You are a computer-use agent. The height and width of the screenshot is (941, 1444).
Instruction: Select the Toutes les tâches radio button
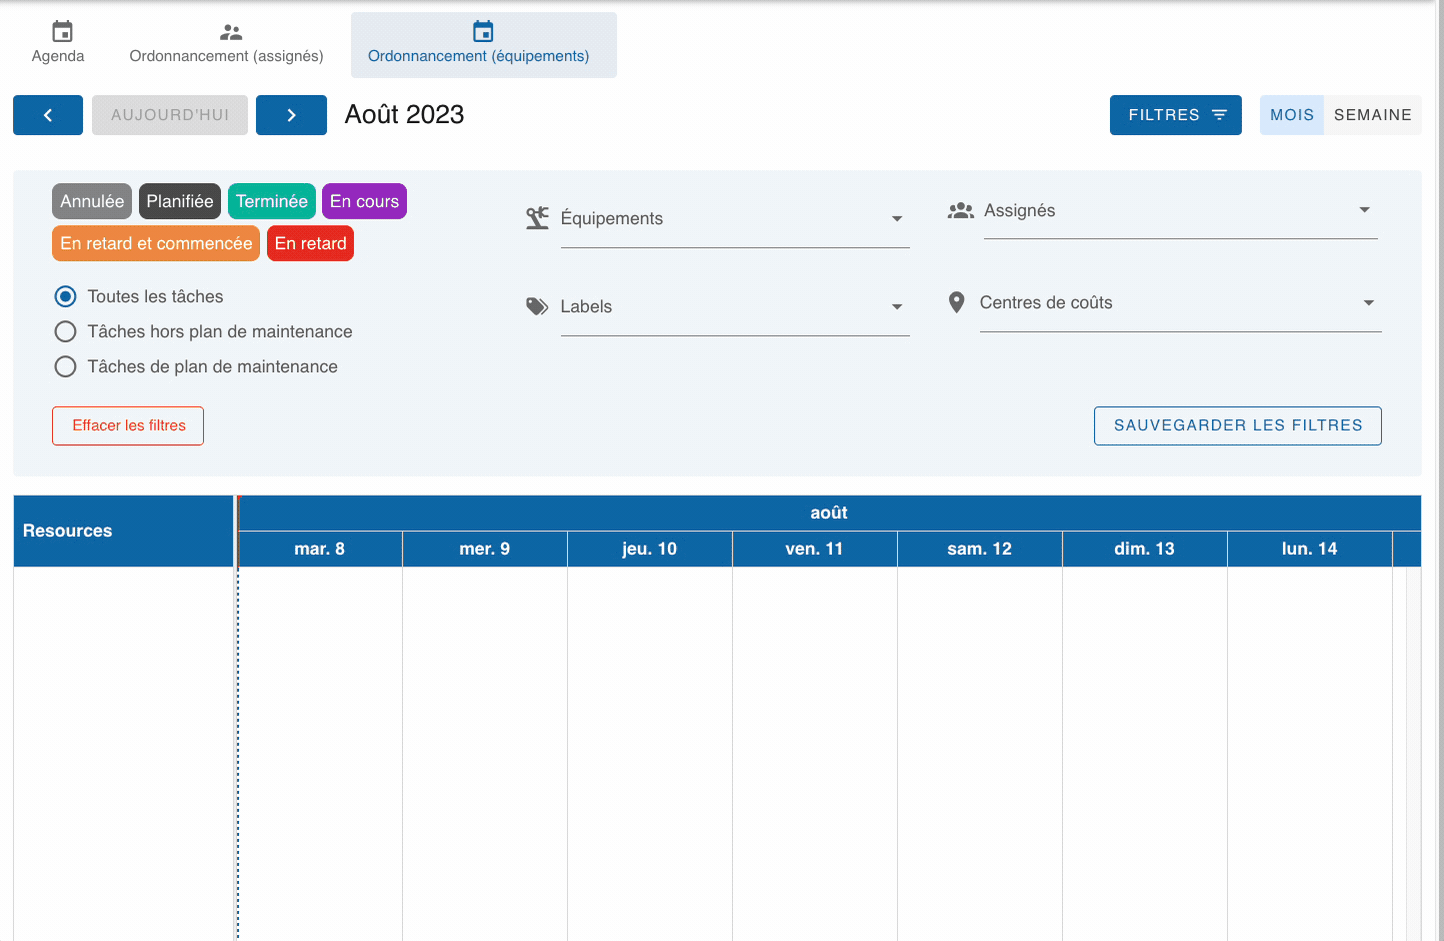[66, 296]
